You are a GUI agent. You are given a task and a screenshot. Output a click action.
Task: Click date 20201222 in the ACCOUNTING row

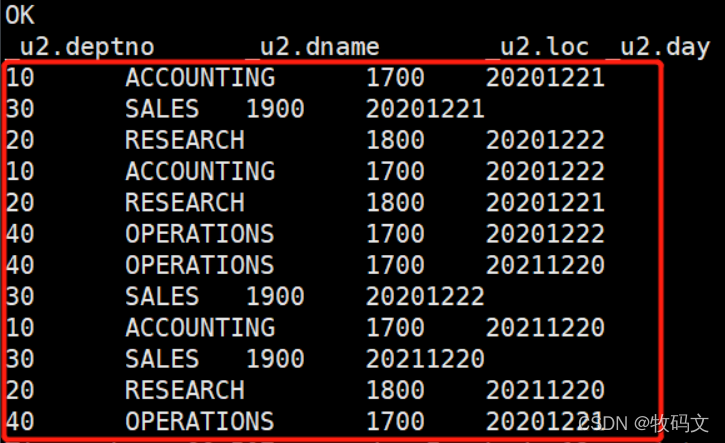pos(545,172)
